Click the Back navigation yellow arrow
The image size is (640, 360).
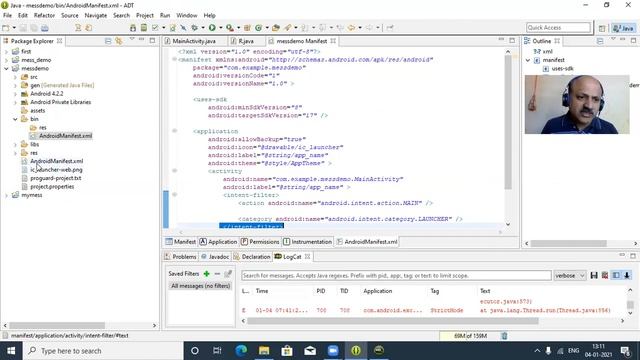(351, 28)
